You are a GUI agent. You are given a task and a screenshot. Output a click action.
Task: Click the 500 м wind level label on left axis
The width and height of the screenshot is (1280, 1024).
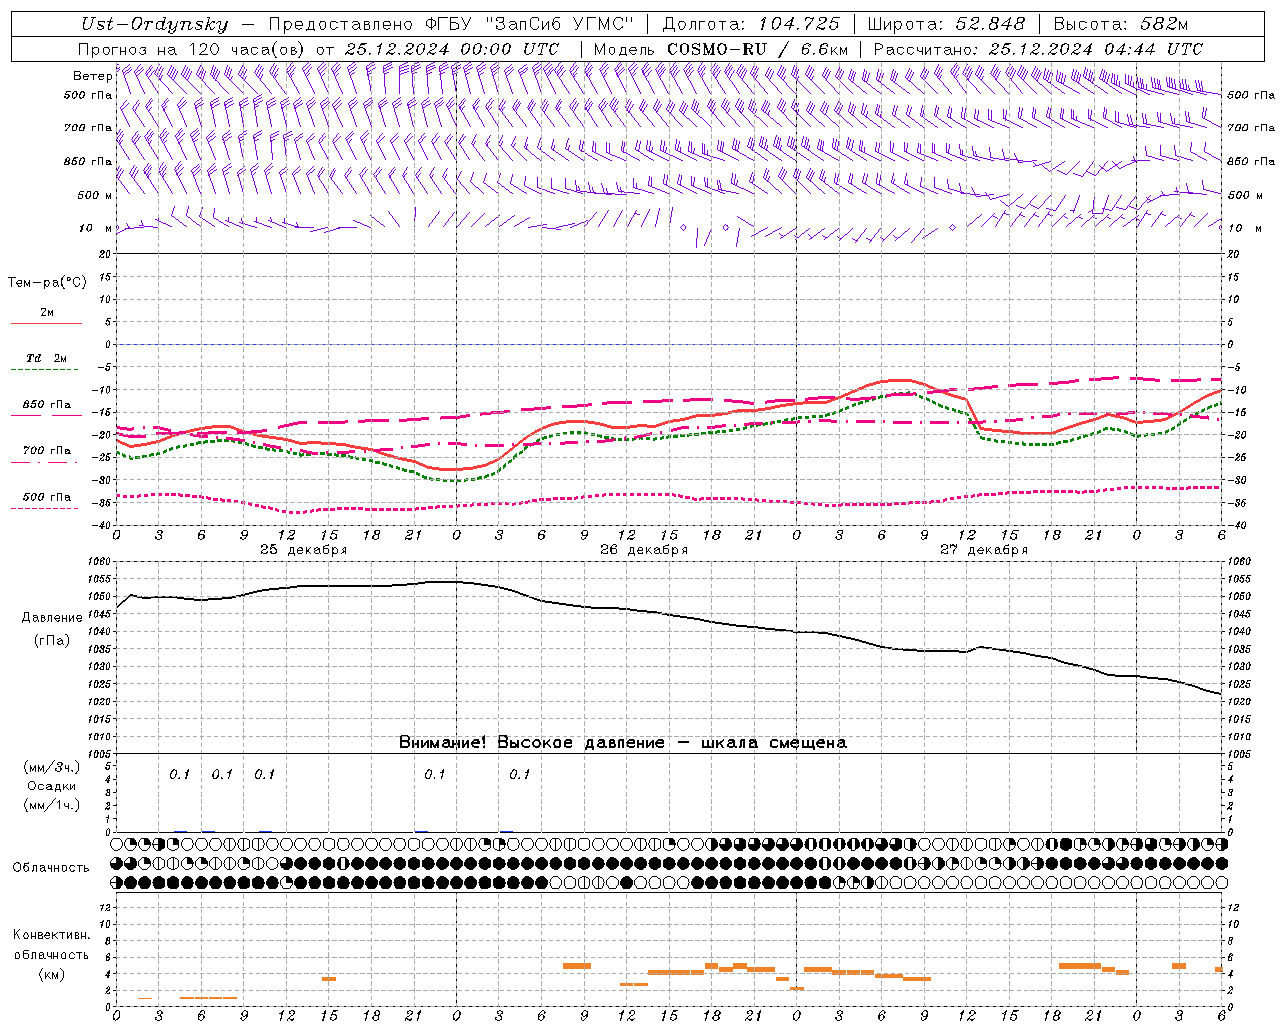(x=95, y=195)
